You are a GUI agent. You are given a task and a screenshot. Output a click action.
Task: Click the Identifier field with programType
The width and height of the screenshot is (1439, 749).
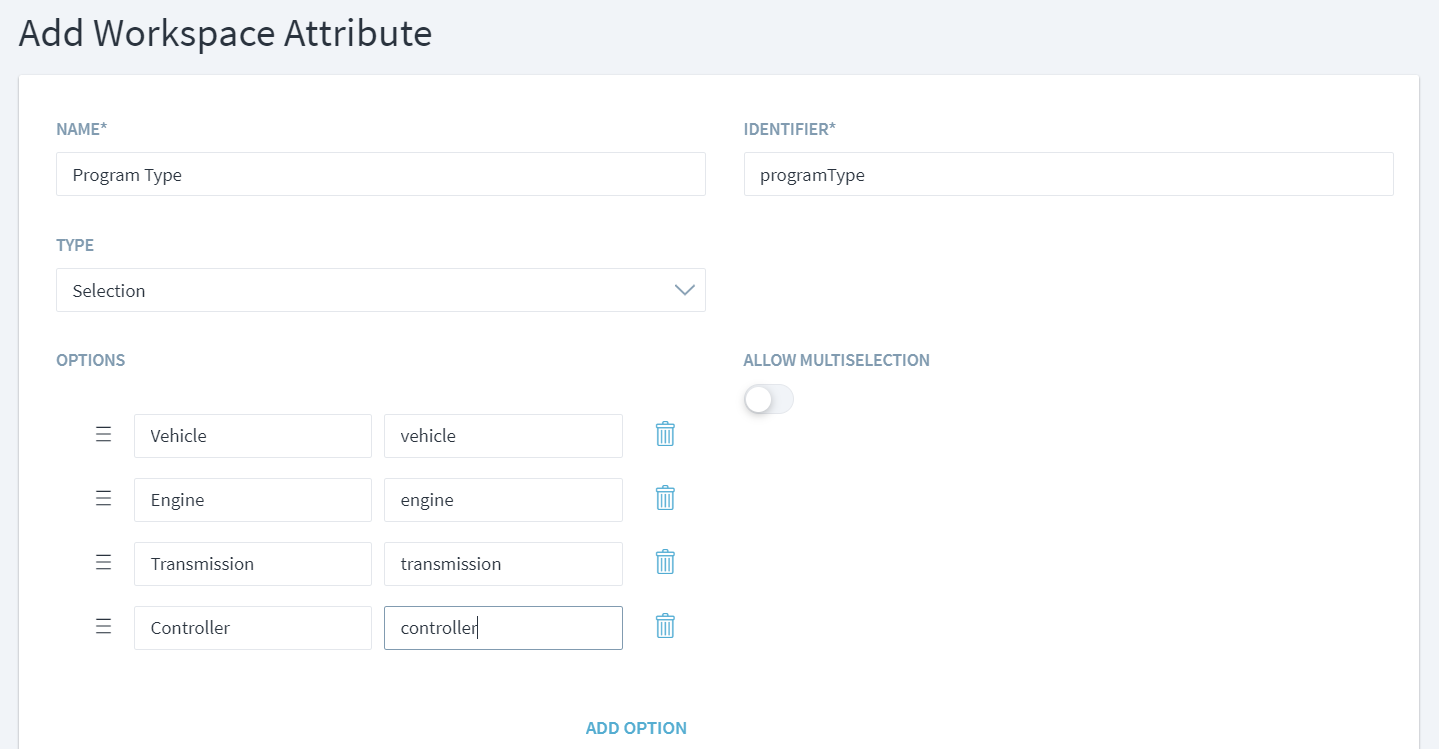(1068, 174)
